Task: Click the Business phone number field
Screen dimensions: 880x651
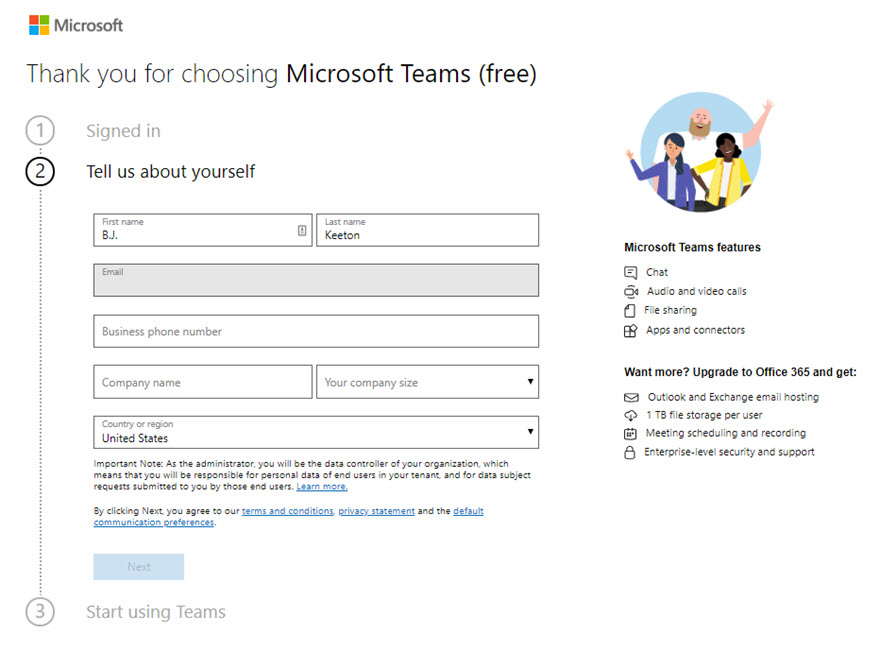Action: pos(315,331)
